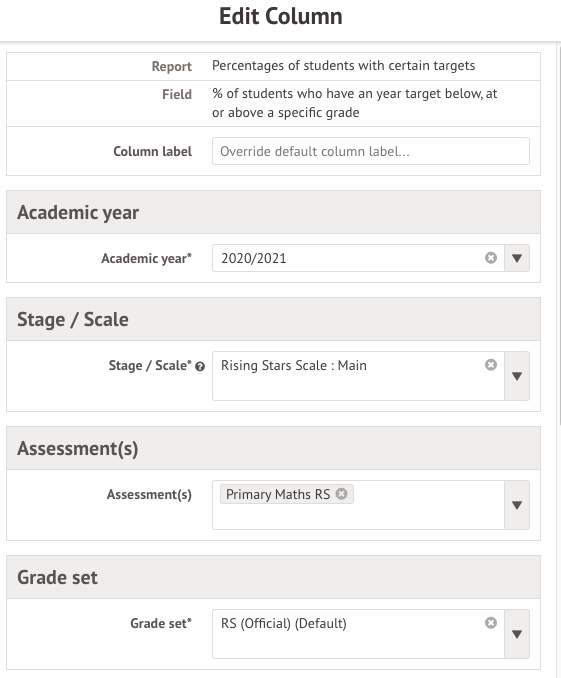The height and width of the screenshot is (678, 561).
Task: Focus the Column label input field
Action: (371, 151)
